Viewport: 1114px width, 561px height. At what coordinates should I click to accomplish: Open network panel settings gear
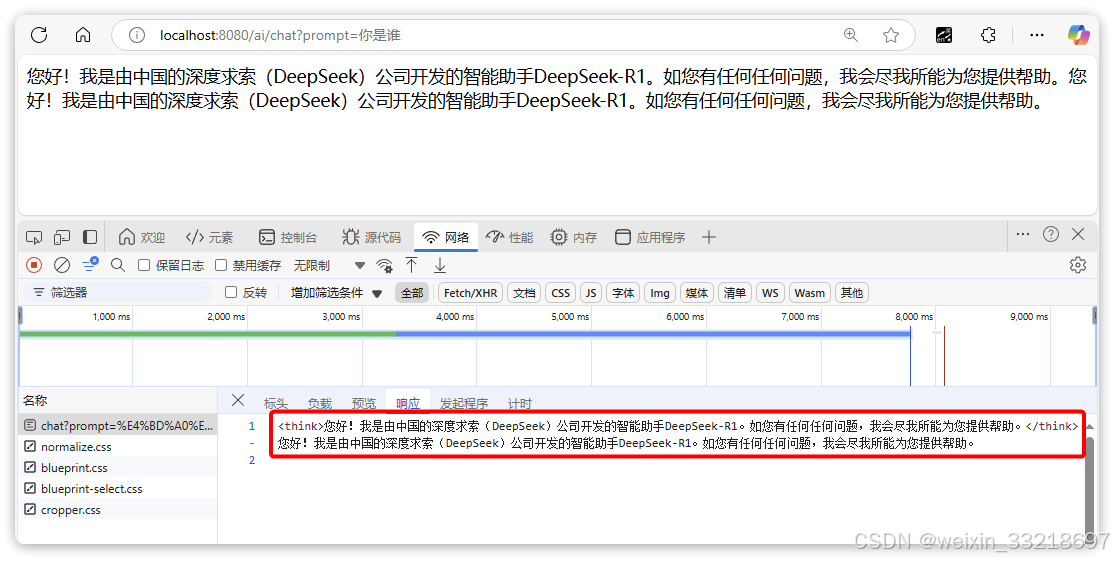pyautogui.click(x=1078, y=265)
